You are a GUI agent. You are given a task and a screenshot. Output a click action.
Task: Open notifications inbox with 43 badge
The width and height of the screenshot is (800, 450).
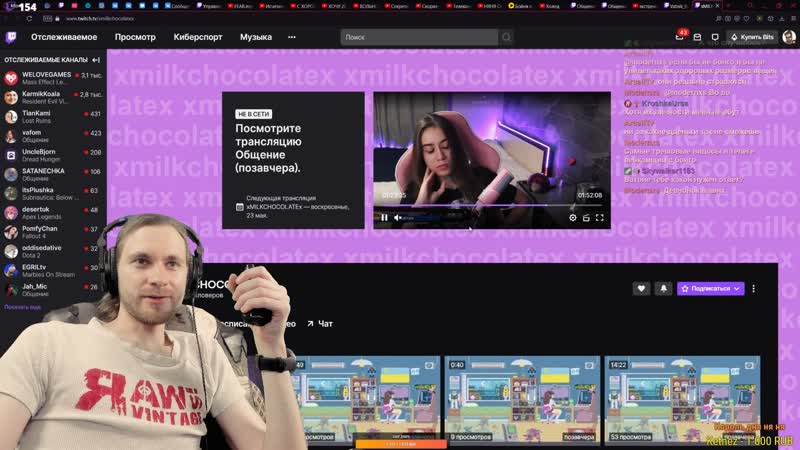pyautogui.click(x=680, y=37)
